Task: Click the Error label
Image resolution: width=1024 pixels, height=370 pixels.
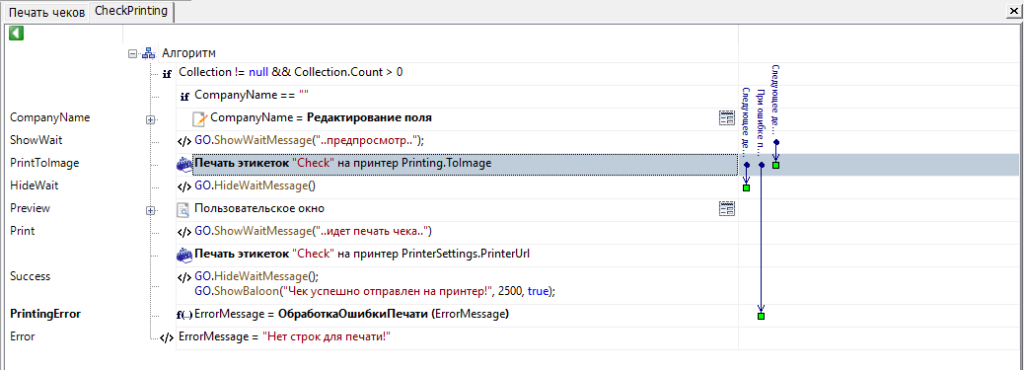Action: [x=23, y=337]
